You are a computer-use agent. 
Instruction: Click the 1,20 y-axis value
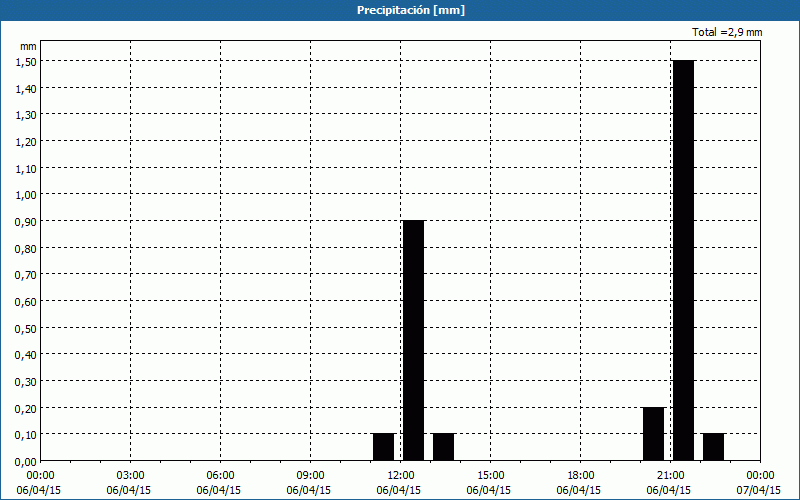pyautogui.click(x=26, y=141)
